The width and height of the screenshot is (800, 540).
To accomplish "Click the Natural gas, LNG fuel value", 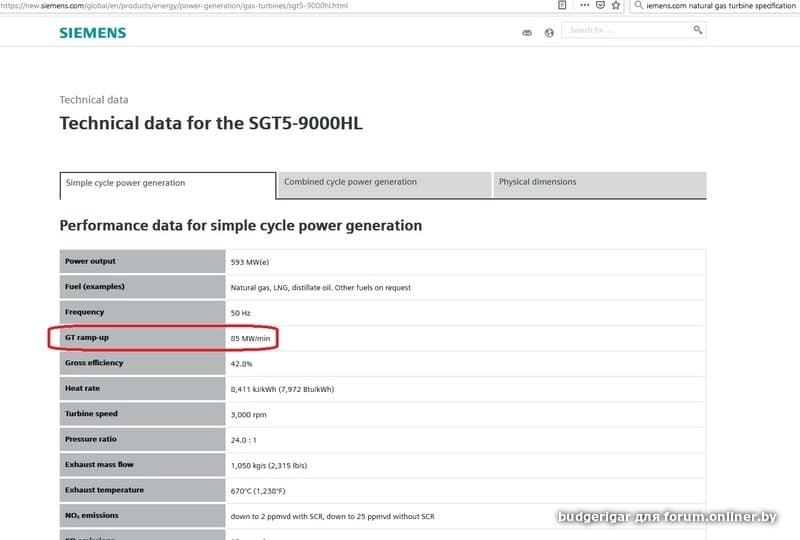I will [320, 287].
